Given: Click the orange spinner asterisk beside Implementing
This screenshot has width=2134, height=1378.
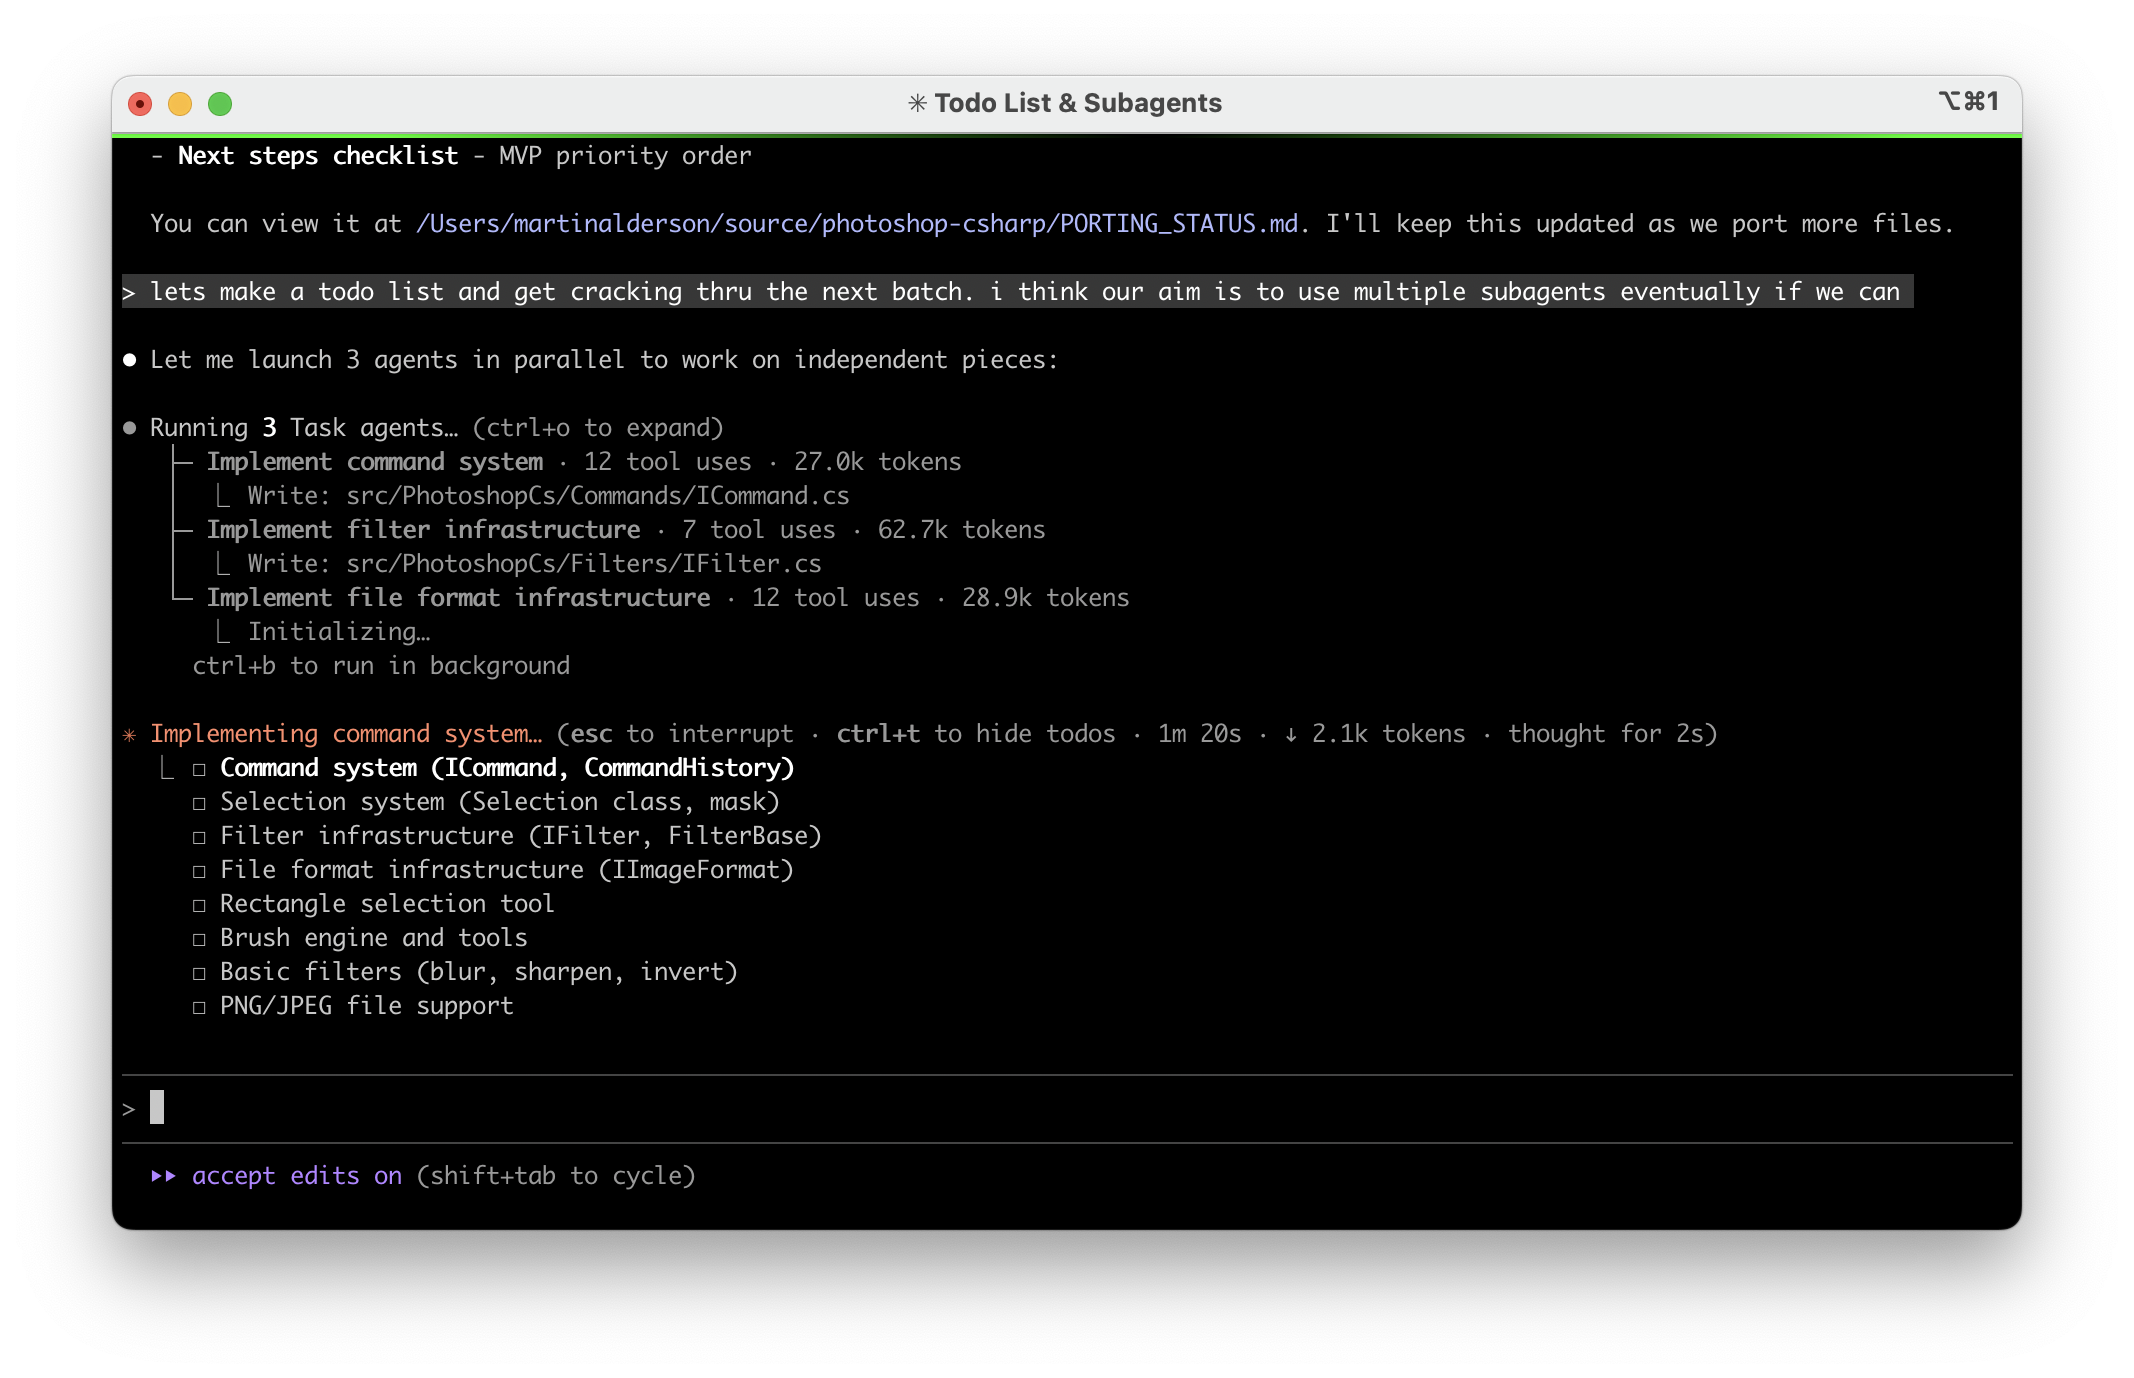Looking at the screenshot, I should [x=129, y=735].
